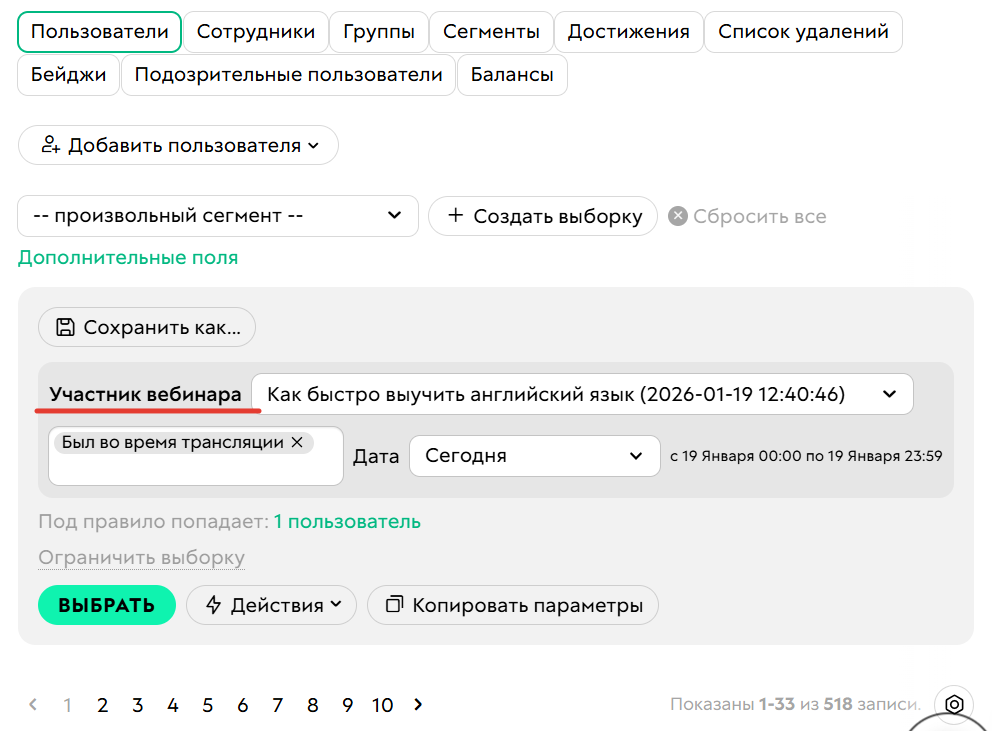The height and width of the screenshot is (731, 992).
Task: Click the X-circle icon on "Сбросить все"
Action: pos(677,216)
